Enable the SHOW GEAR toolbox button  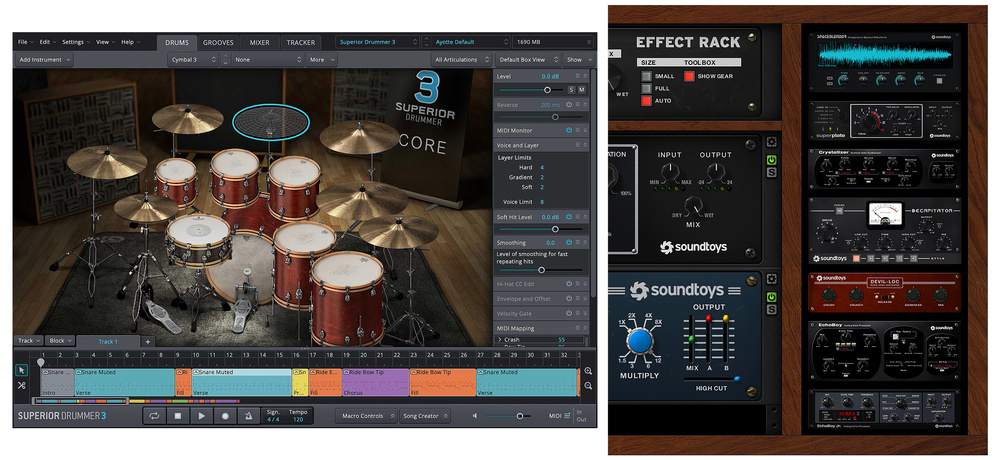(688, 76)
